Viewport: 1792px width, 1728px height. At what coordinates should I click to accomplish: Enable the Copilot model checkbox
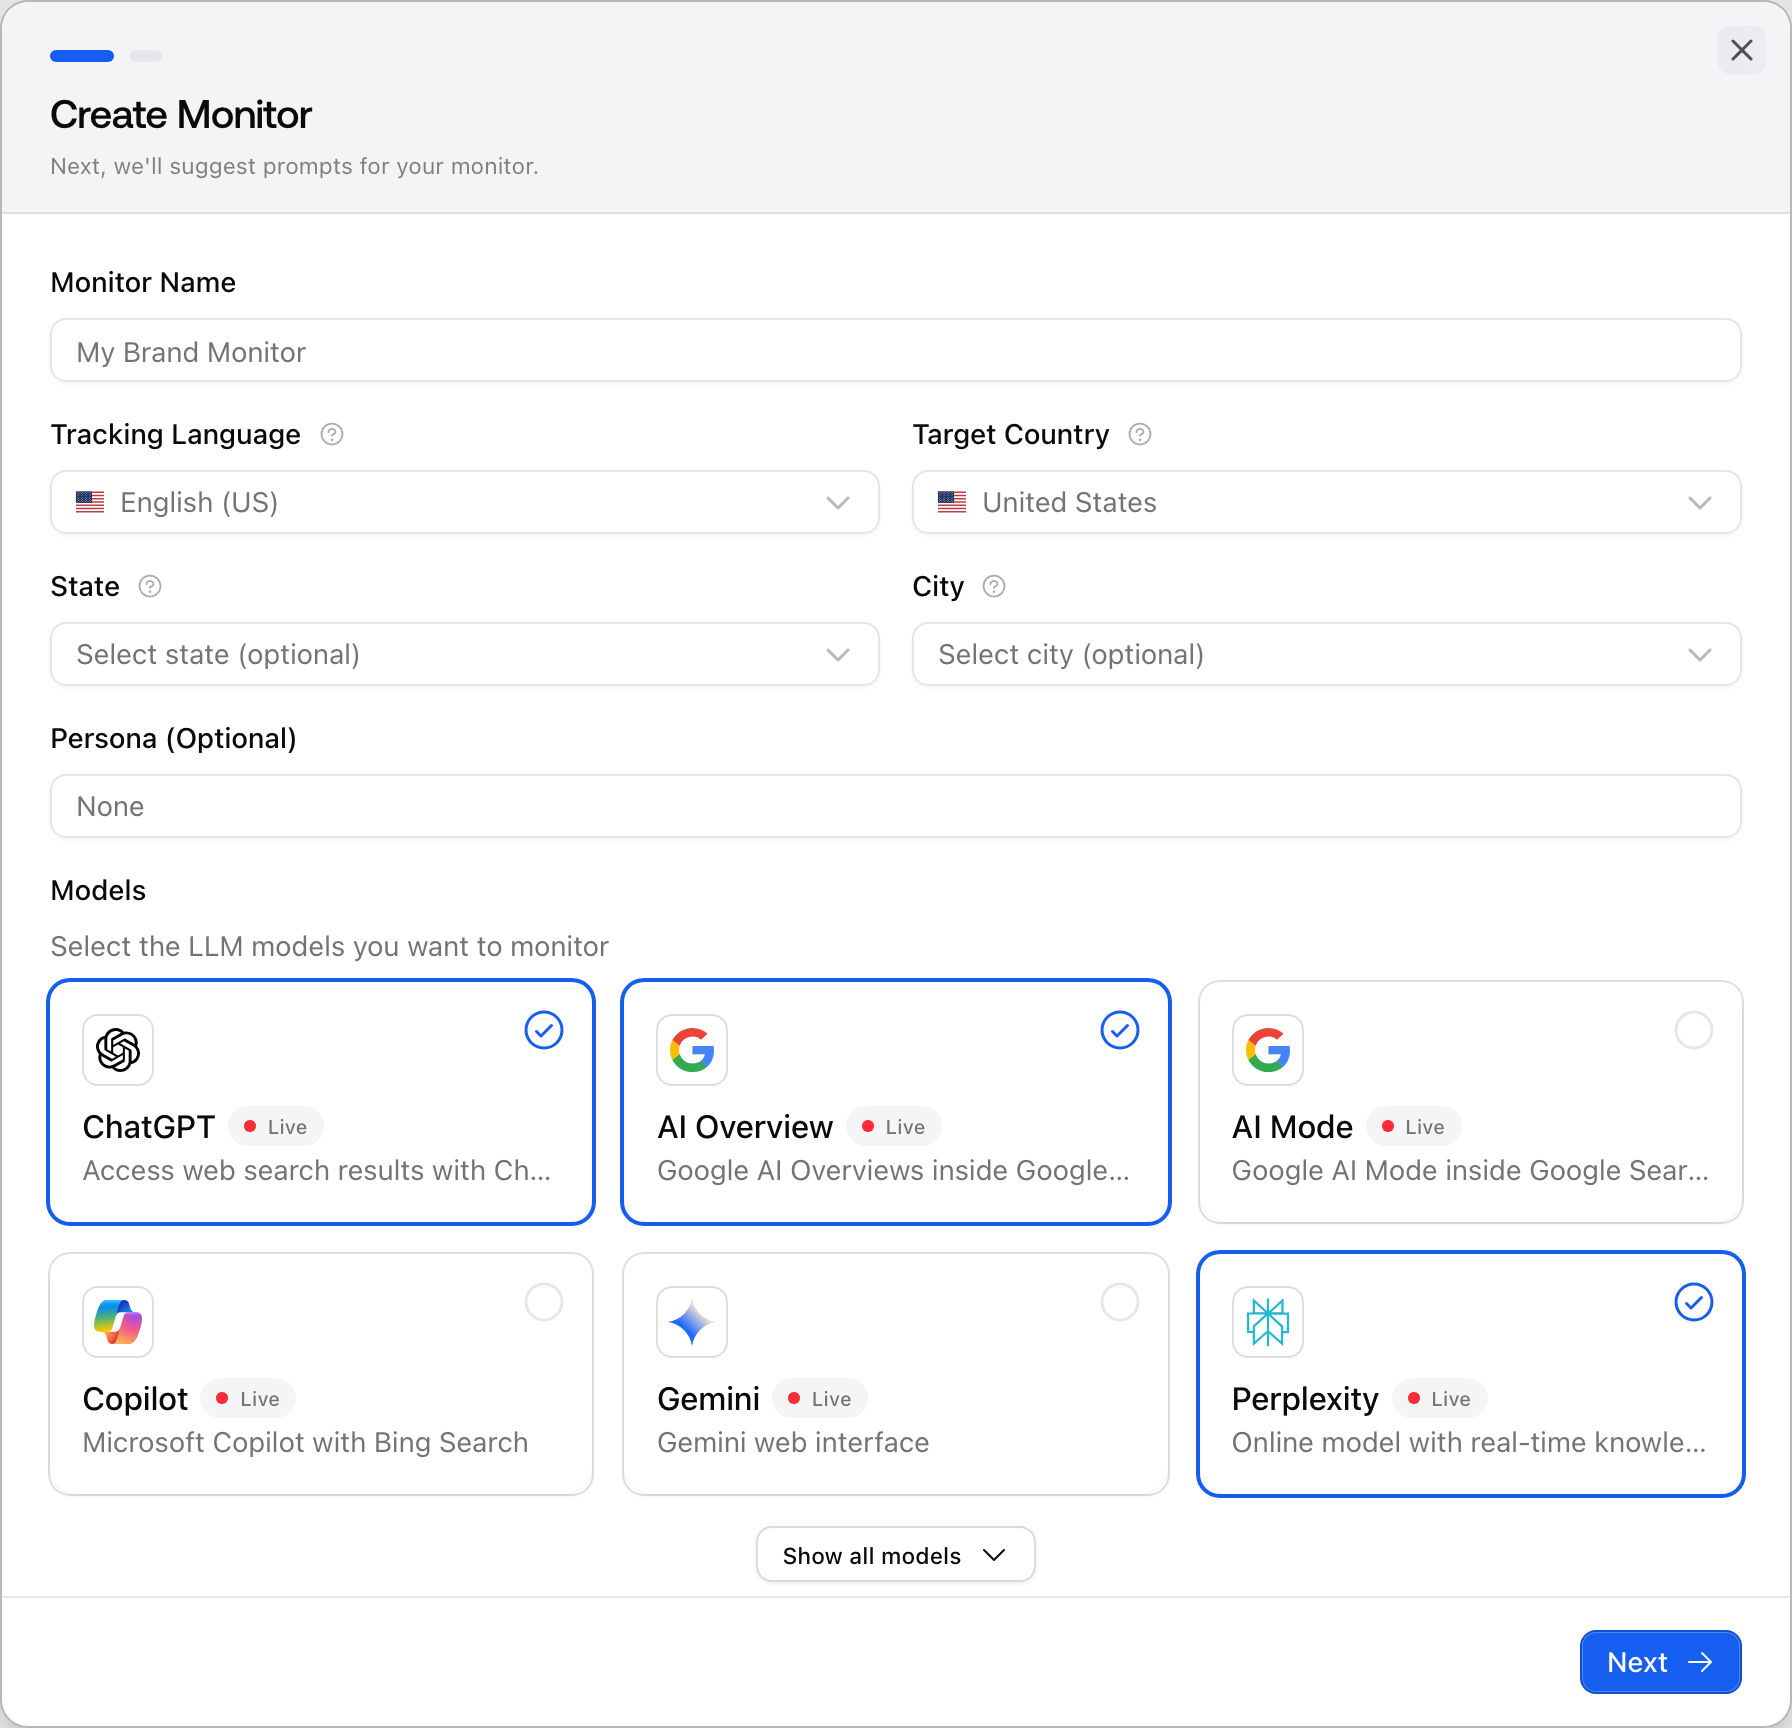(x=544, y=1302)
